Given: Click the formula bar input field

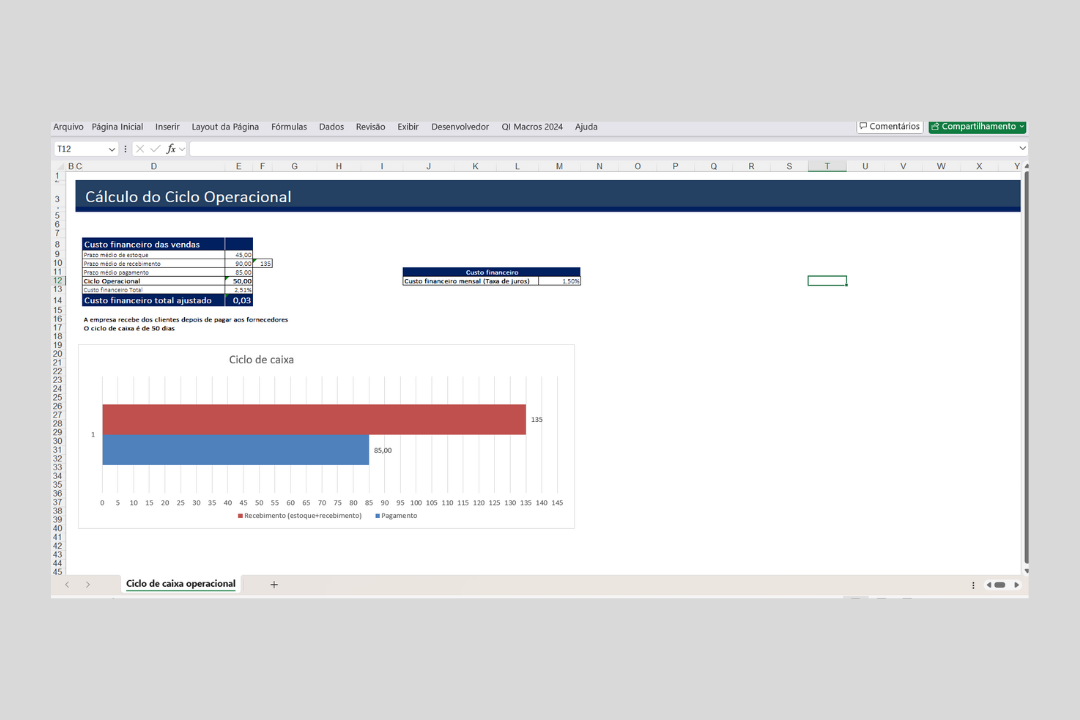Looking at the screenshot, I should point(600,149).
